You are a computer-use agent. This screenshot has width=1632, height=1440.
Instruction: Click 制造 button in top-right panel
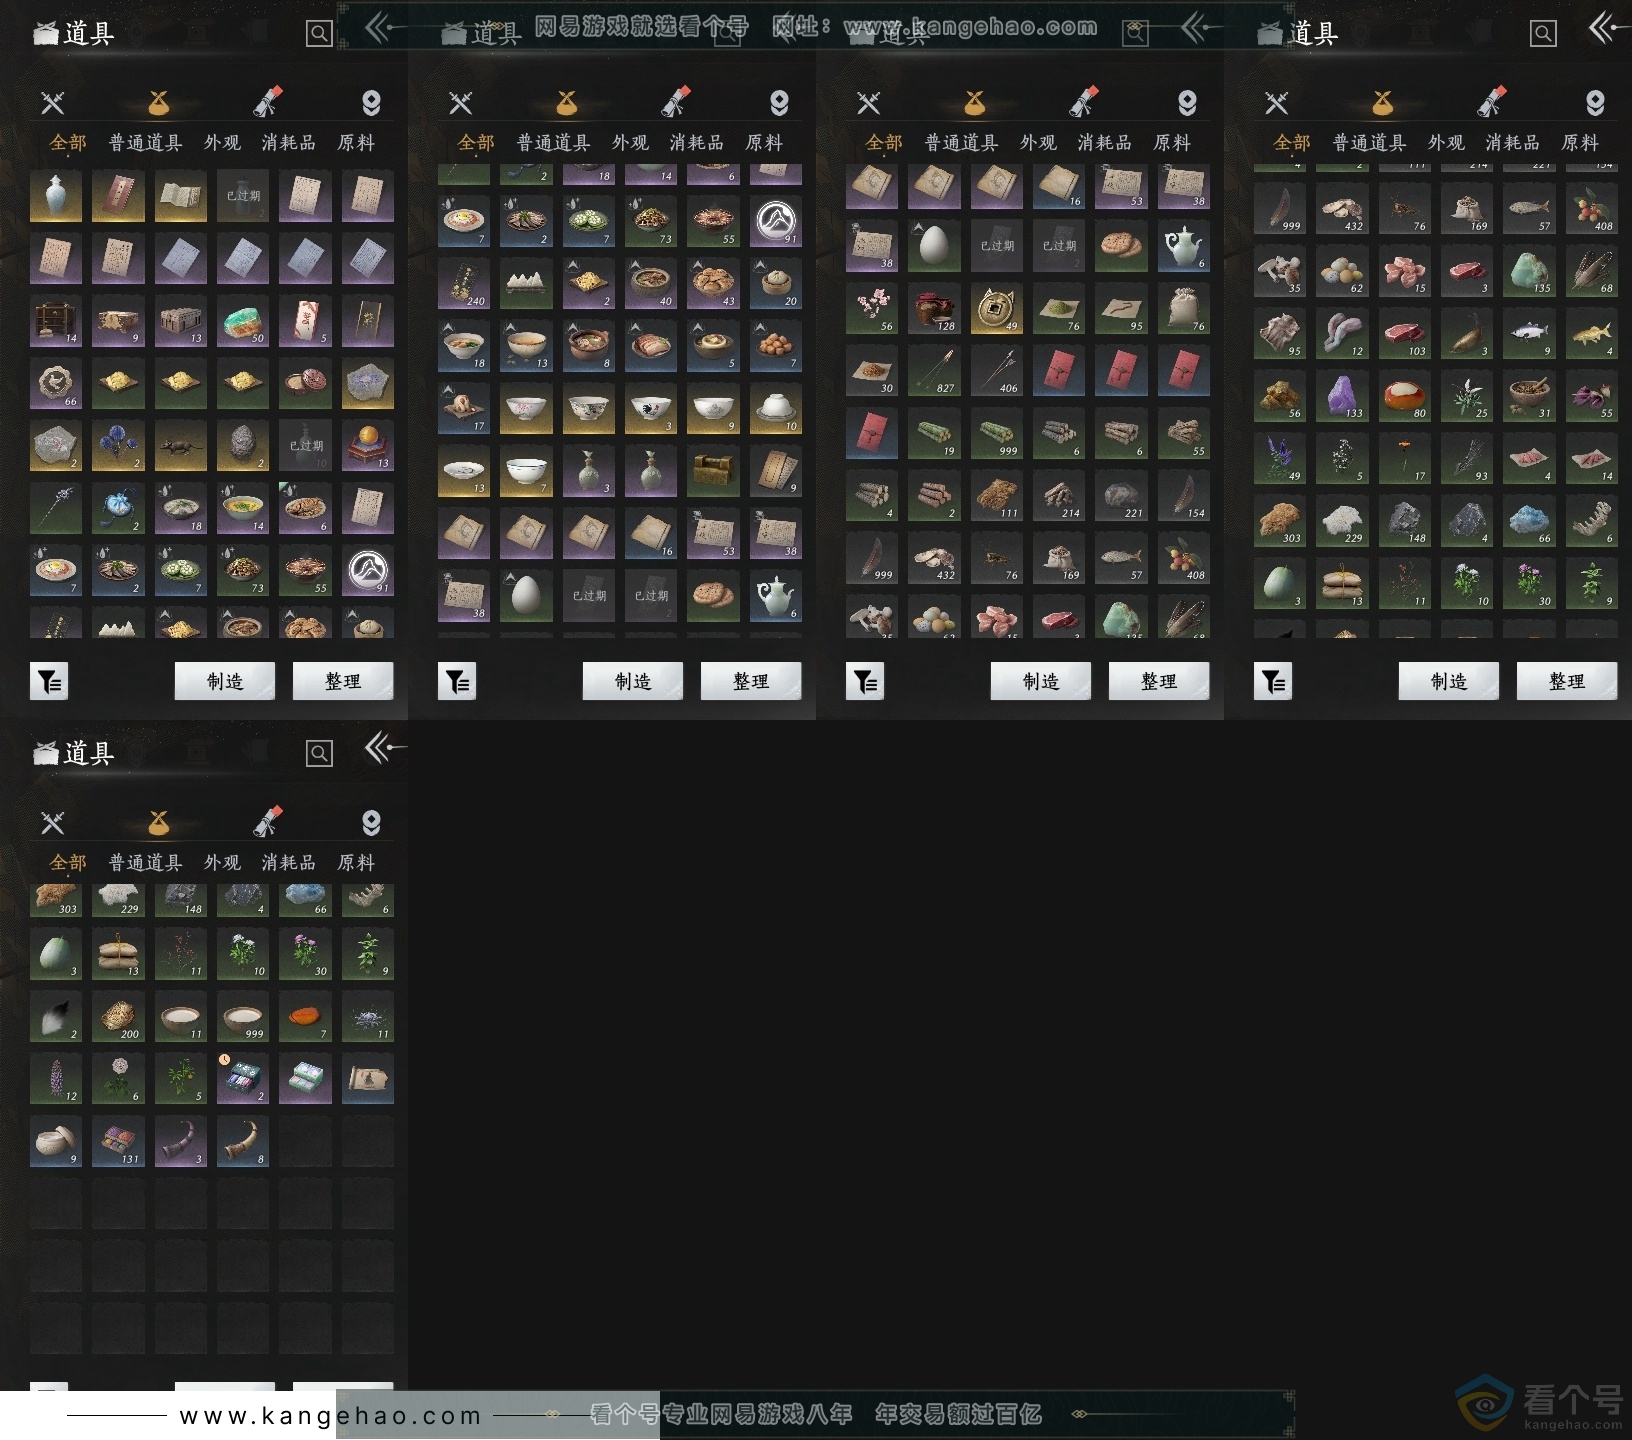(x=1449, y=681)
